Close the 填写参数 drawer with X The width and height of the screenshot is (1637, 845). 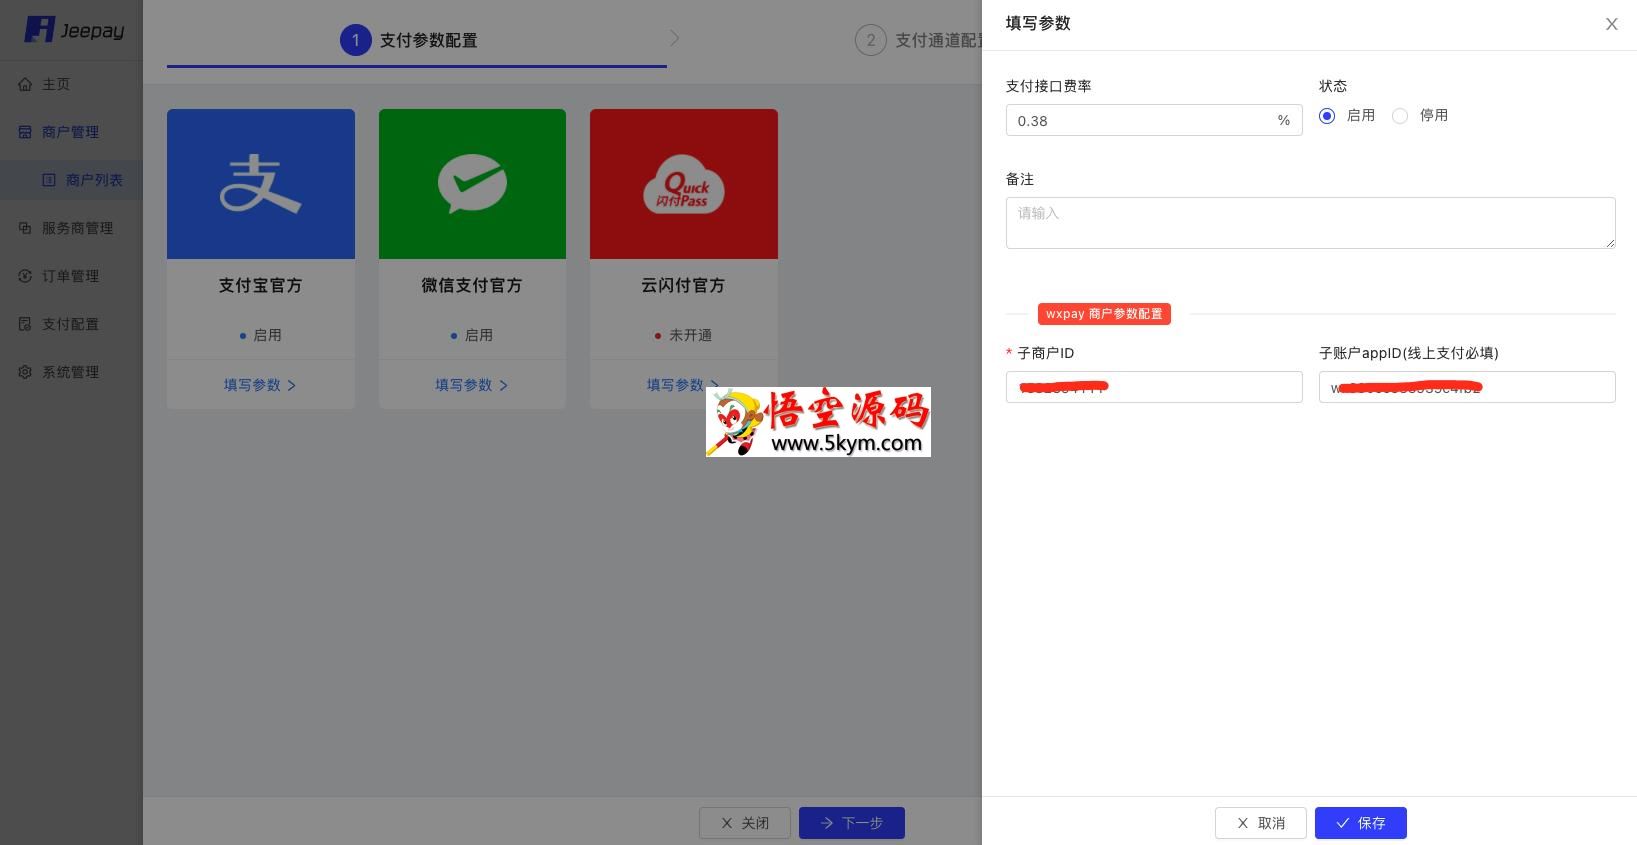(1611, 24)
